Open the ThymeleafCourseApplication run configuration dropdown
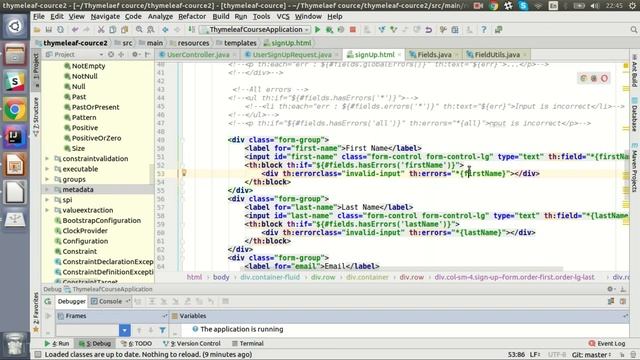This screenshot has width=640, height=360. 255,30
